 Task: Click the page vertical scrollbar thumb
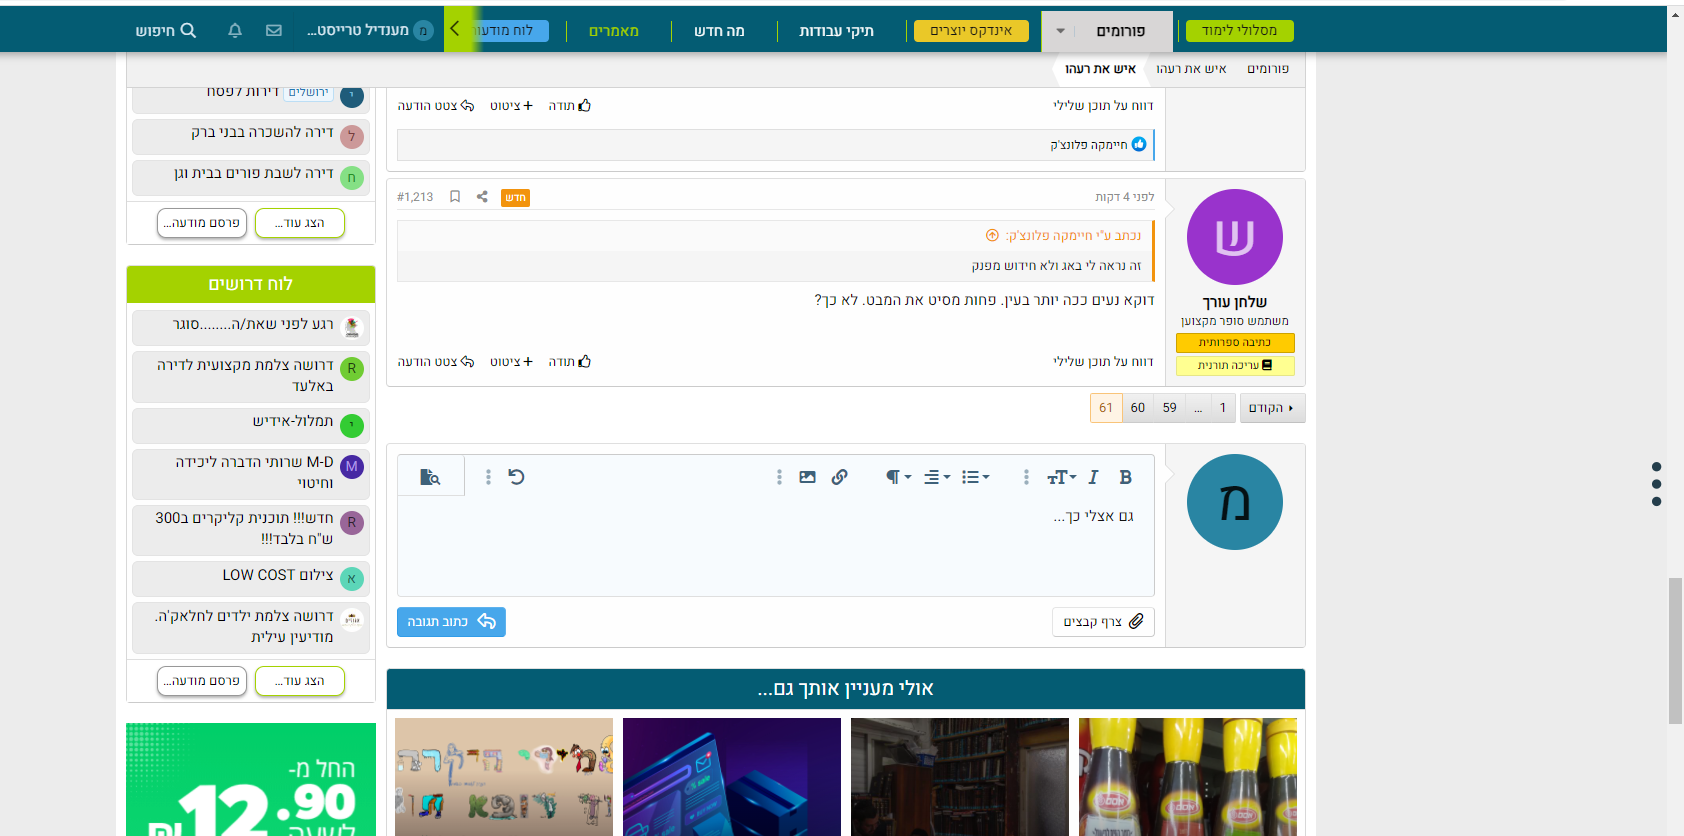point(1675,650)
